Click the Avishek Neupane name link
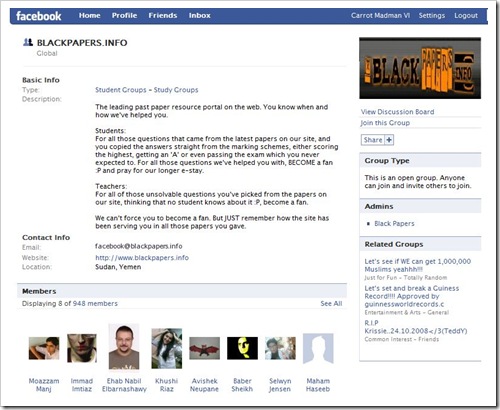Screen dimensions: 500x410 point(204,385)
